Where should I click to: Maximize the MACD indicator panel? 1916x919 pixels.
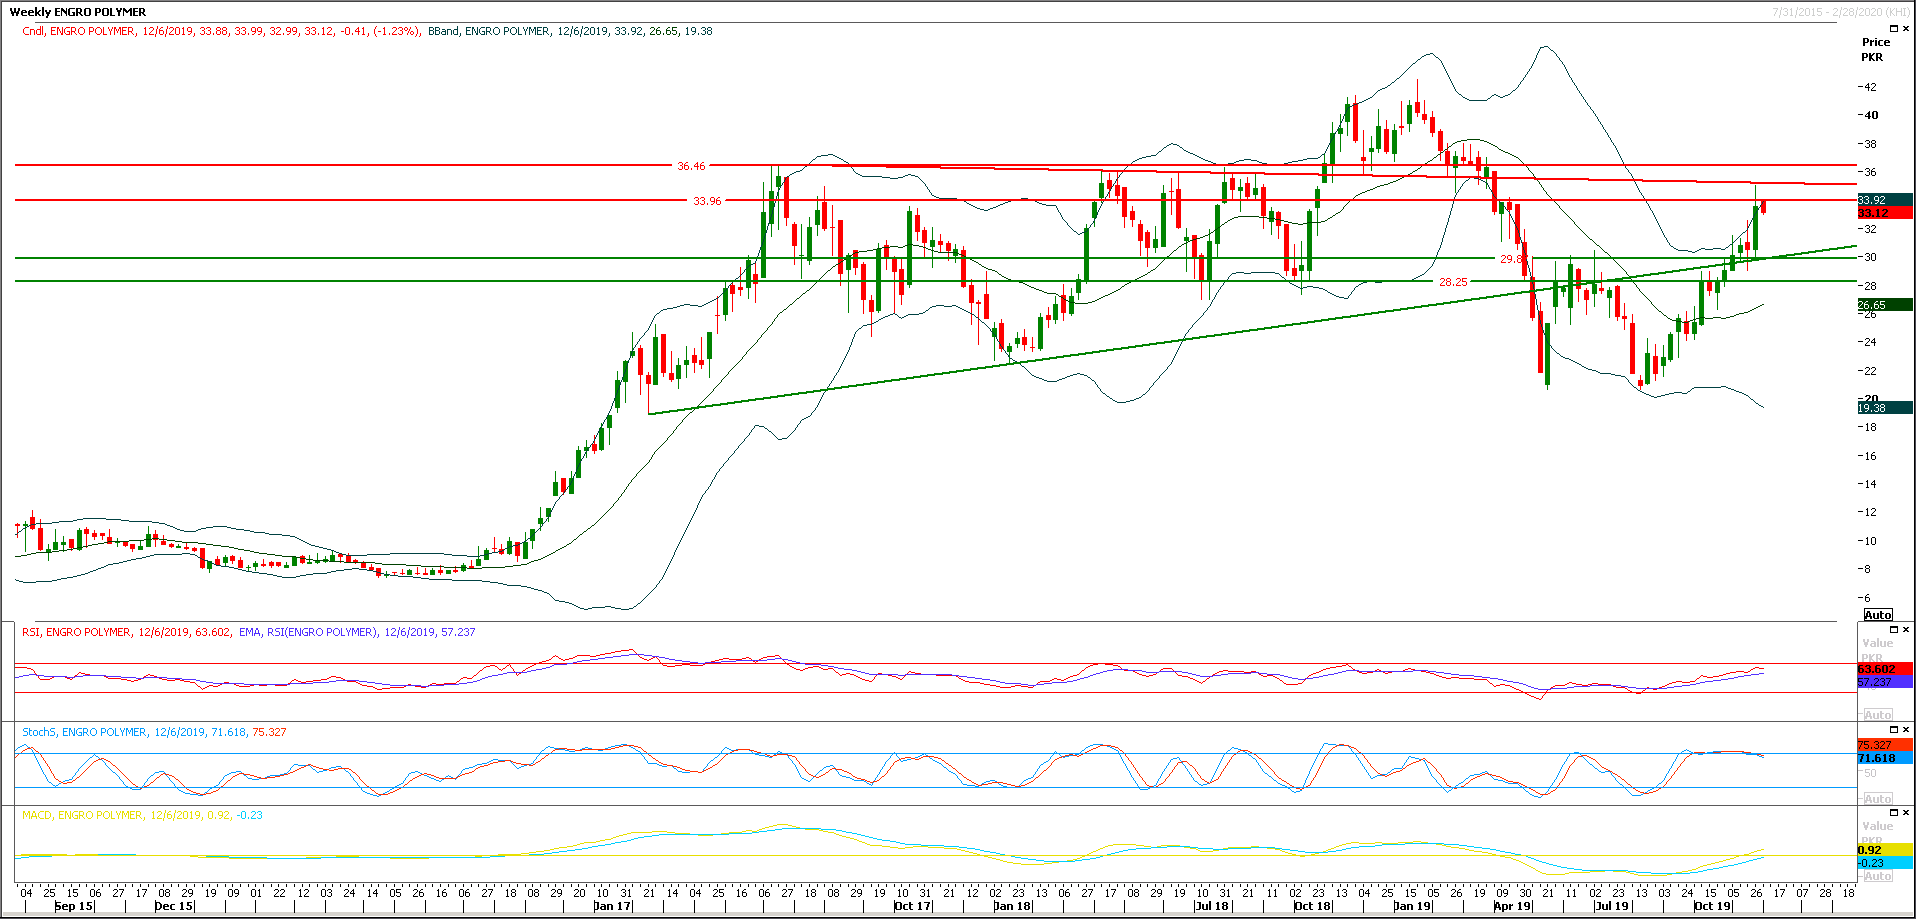1892,813
